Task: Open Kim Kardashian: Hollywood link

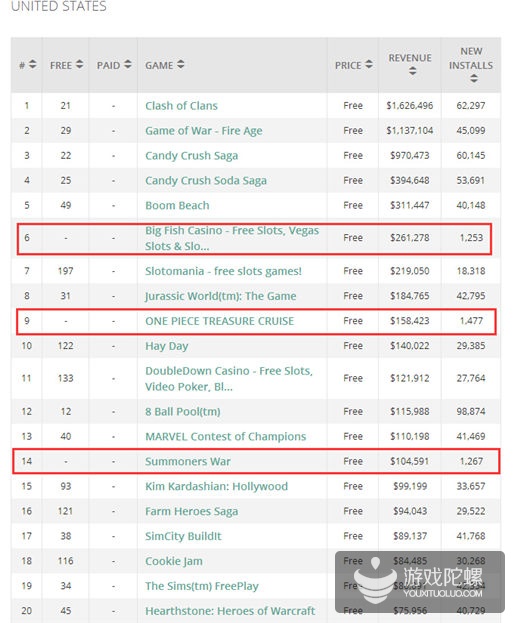Action: tap(216, 486)
